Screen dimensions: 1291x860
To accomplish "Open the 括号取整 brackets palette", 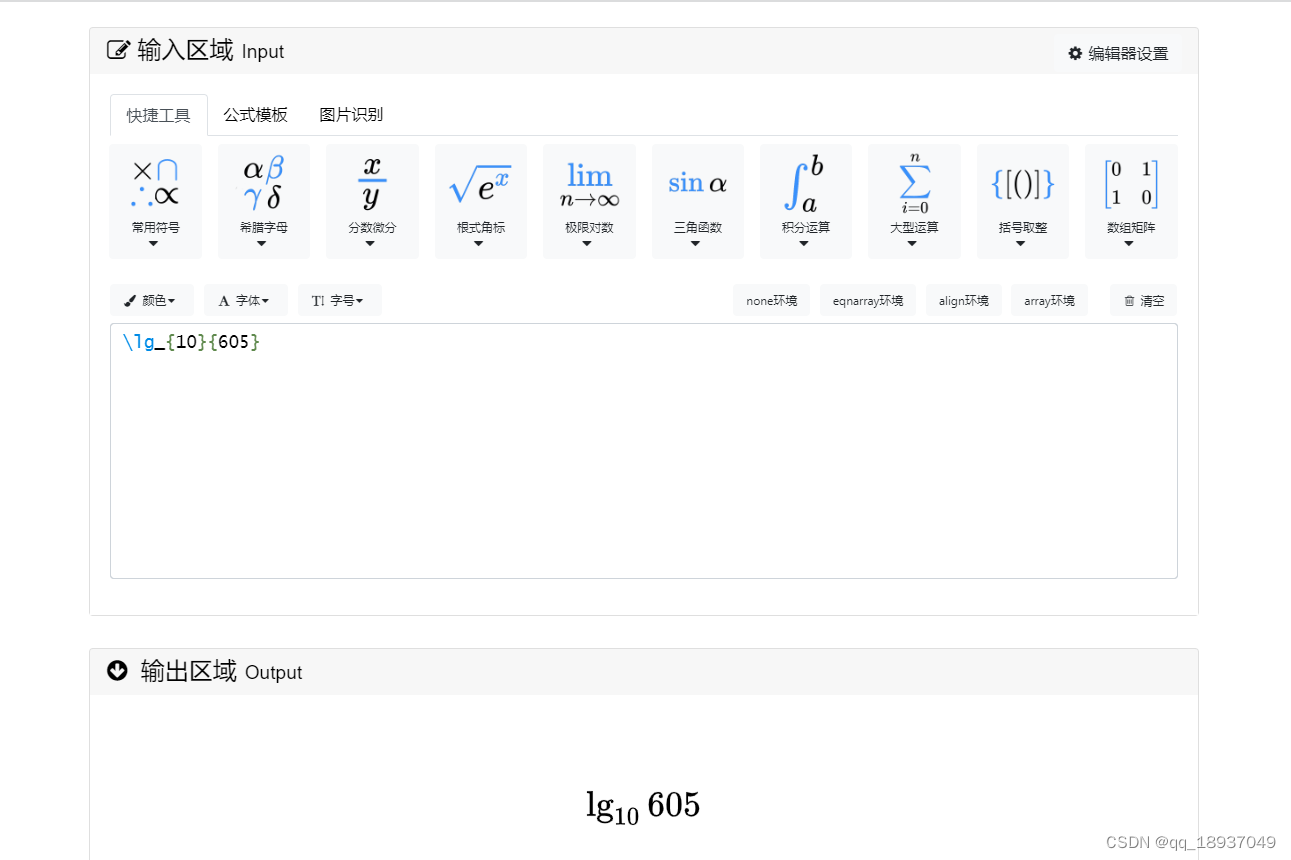I will pos(1023,201).
